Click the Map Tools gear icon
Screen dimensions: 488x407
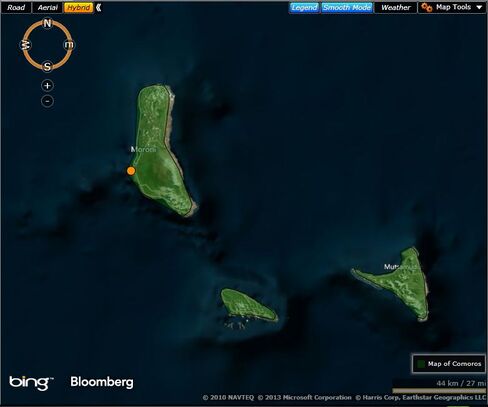(x=426, y=7)
